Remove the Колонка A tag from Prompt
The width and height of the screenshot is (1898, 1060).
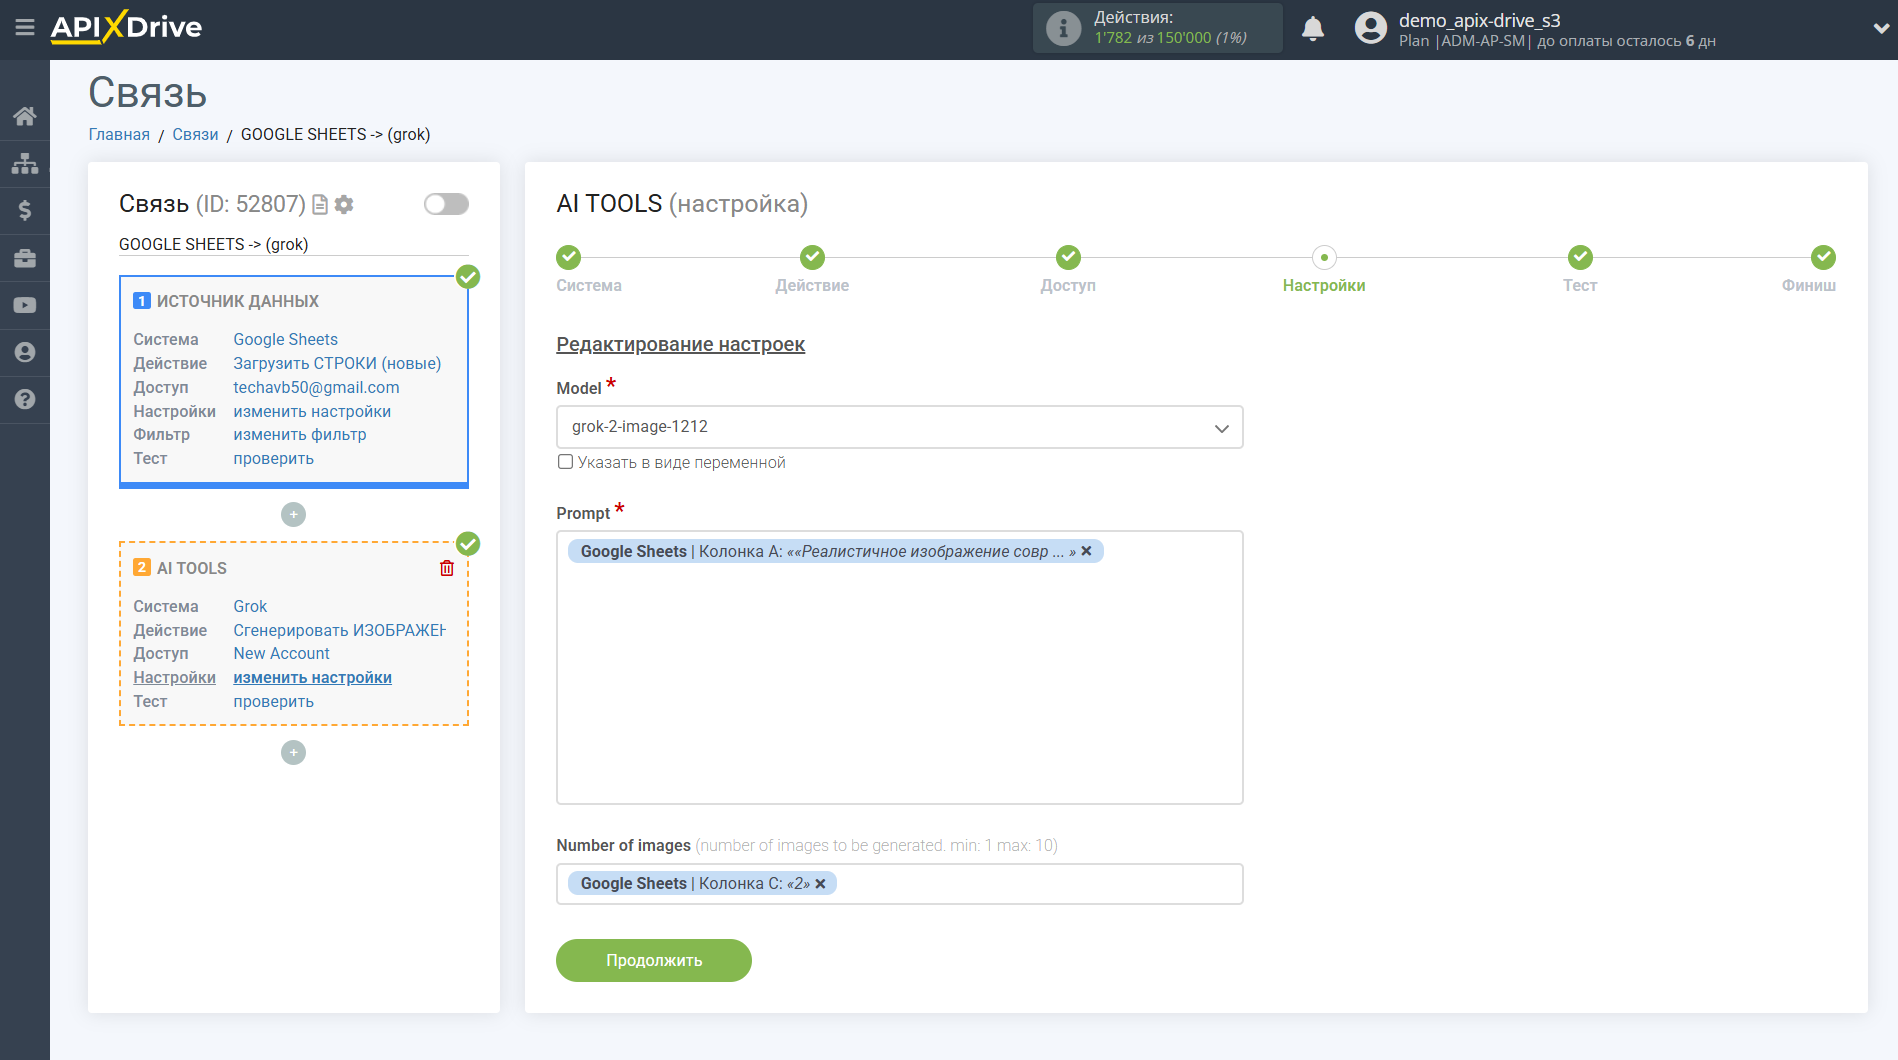pyautogui.click(x=1086, y=551)
